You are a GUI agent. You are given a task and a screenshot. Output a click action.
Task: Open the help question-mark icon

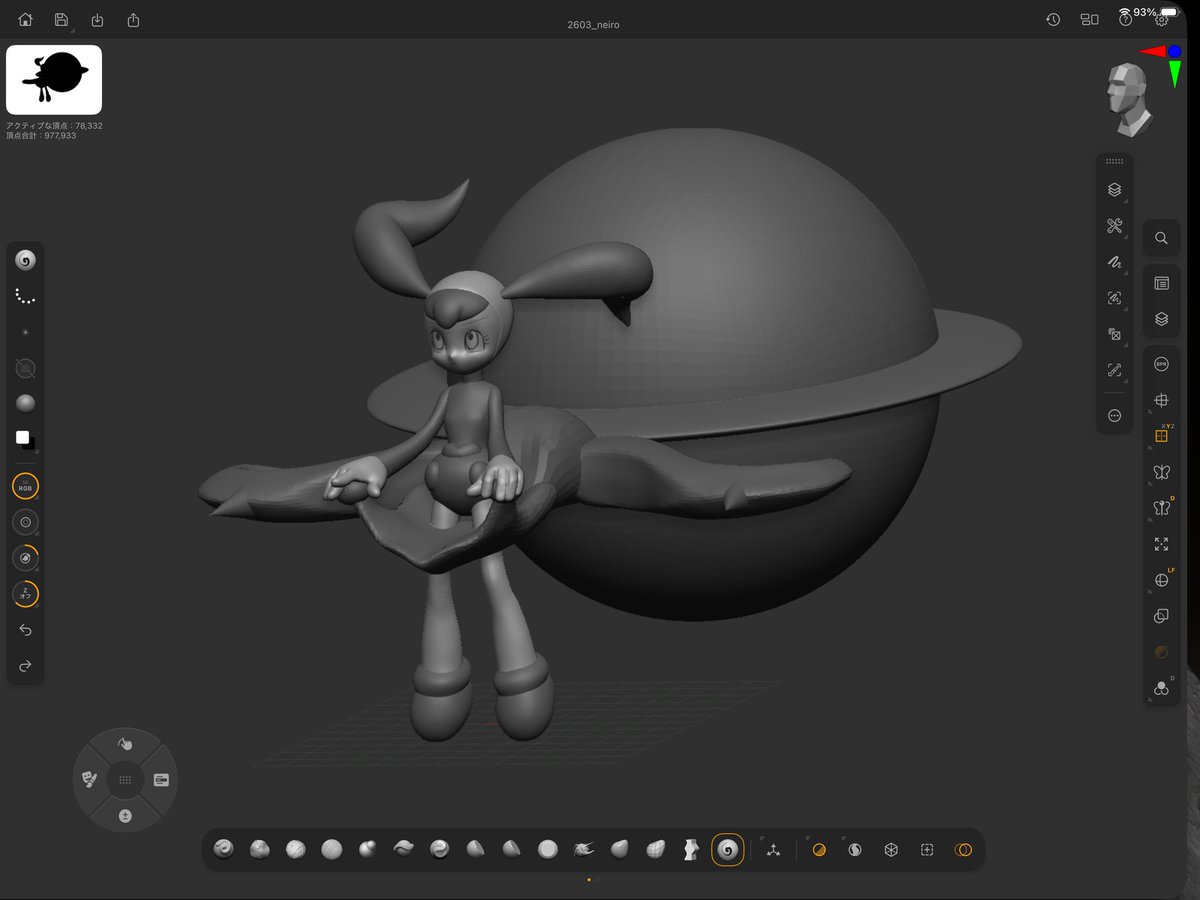1125,20
